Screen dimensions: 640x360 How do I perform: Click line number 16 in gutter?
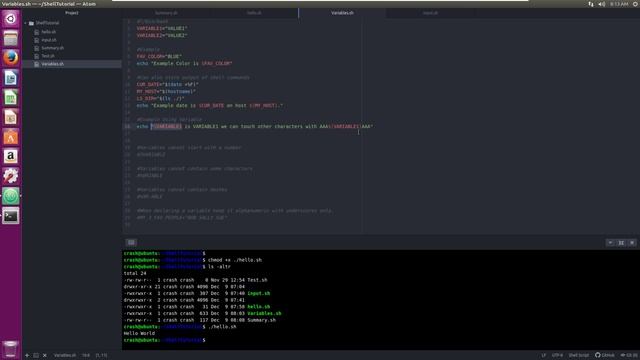[x=127, y=127]
